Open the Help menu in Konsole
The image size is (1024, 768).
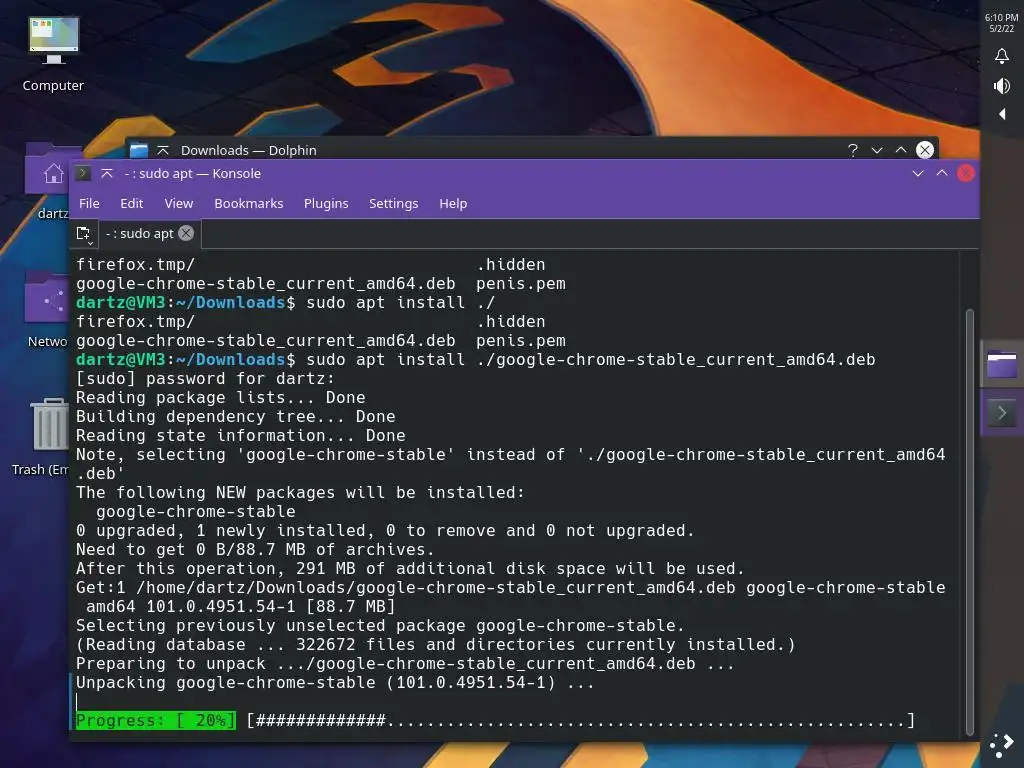[x=453, y=203]
